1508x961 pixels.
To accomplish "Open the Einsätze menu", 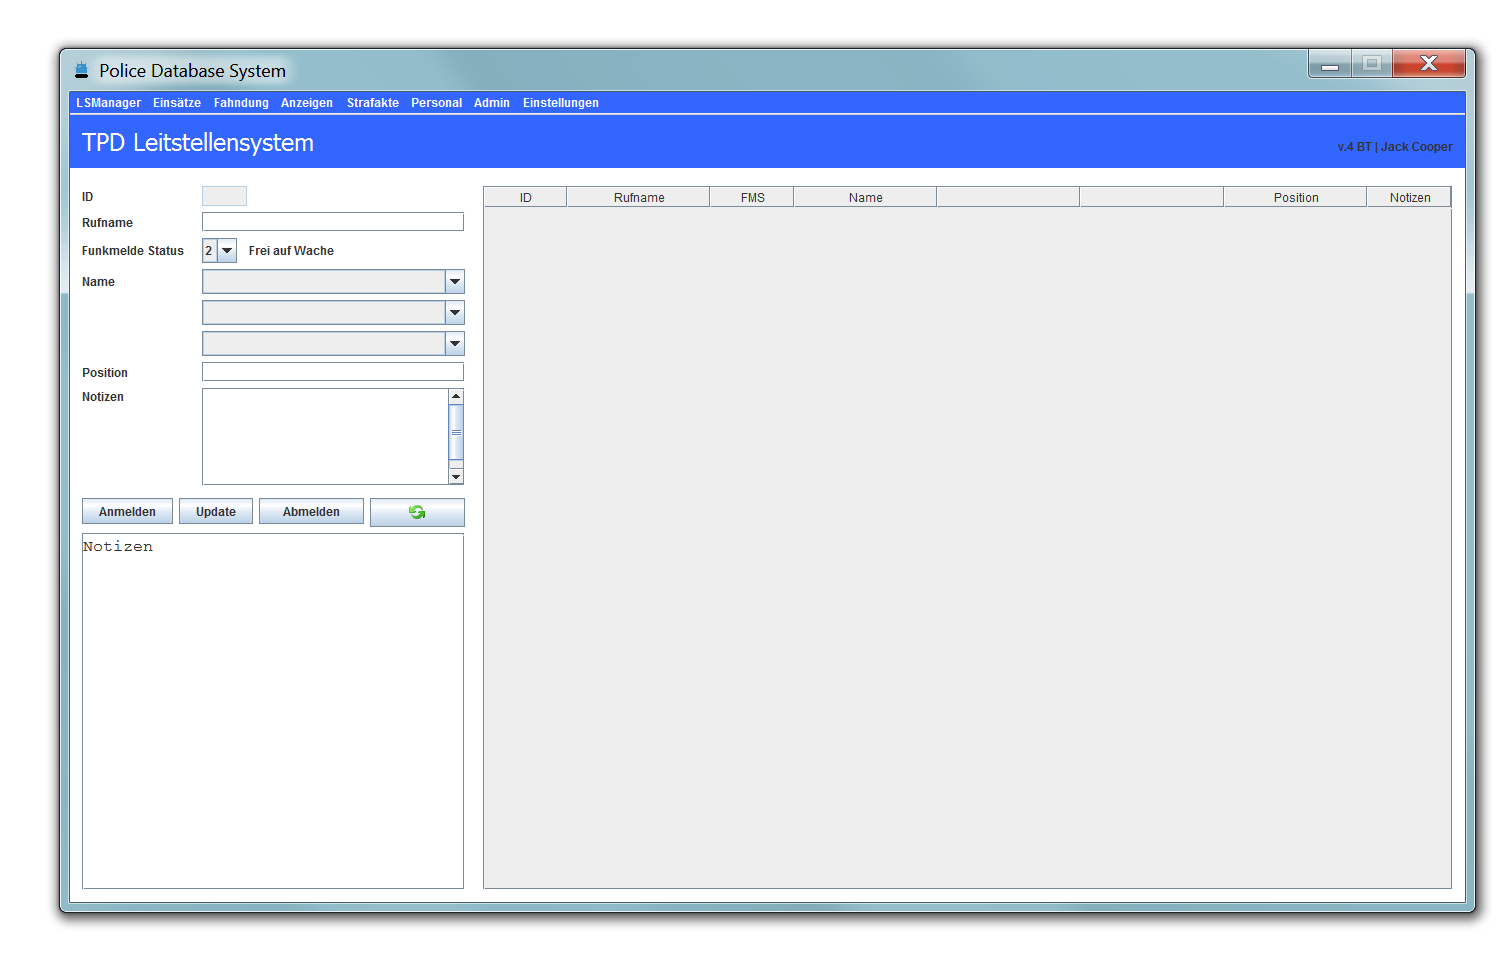I will click(177, 103).
